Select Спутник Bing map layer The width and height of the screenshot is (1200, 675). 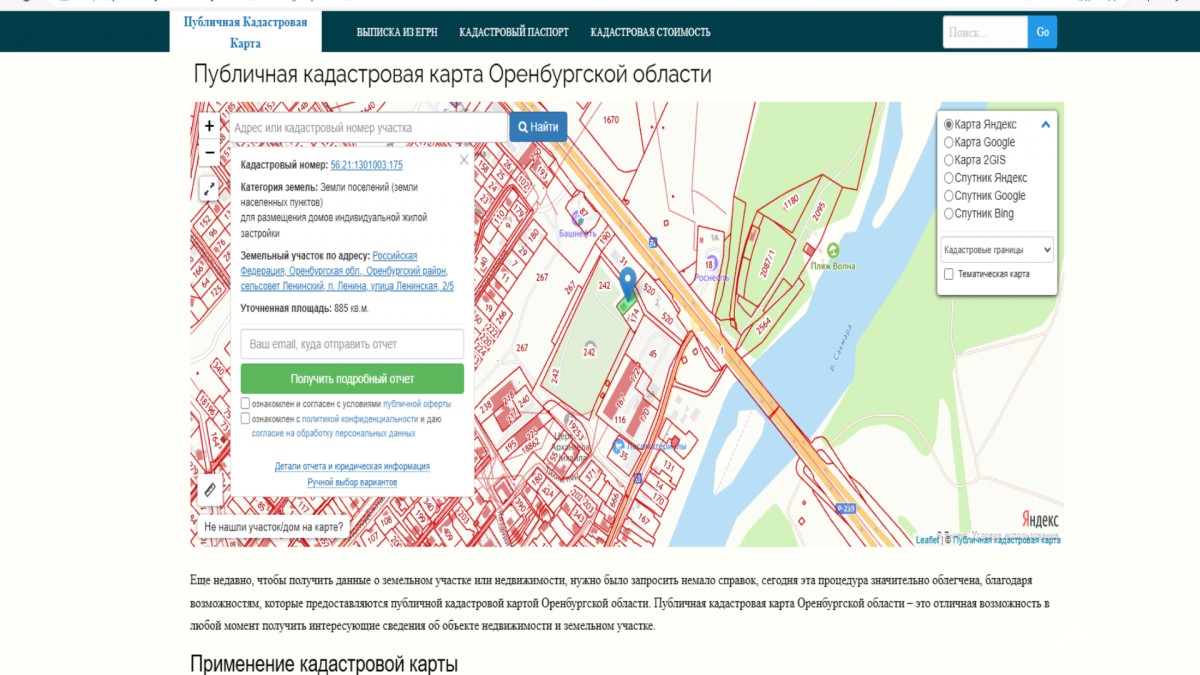pyautogui.click(x=949, y=214)
